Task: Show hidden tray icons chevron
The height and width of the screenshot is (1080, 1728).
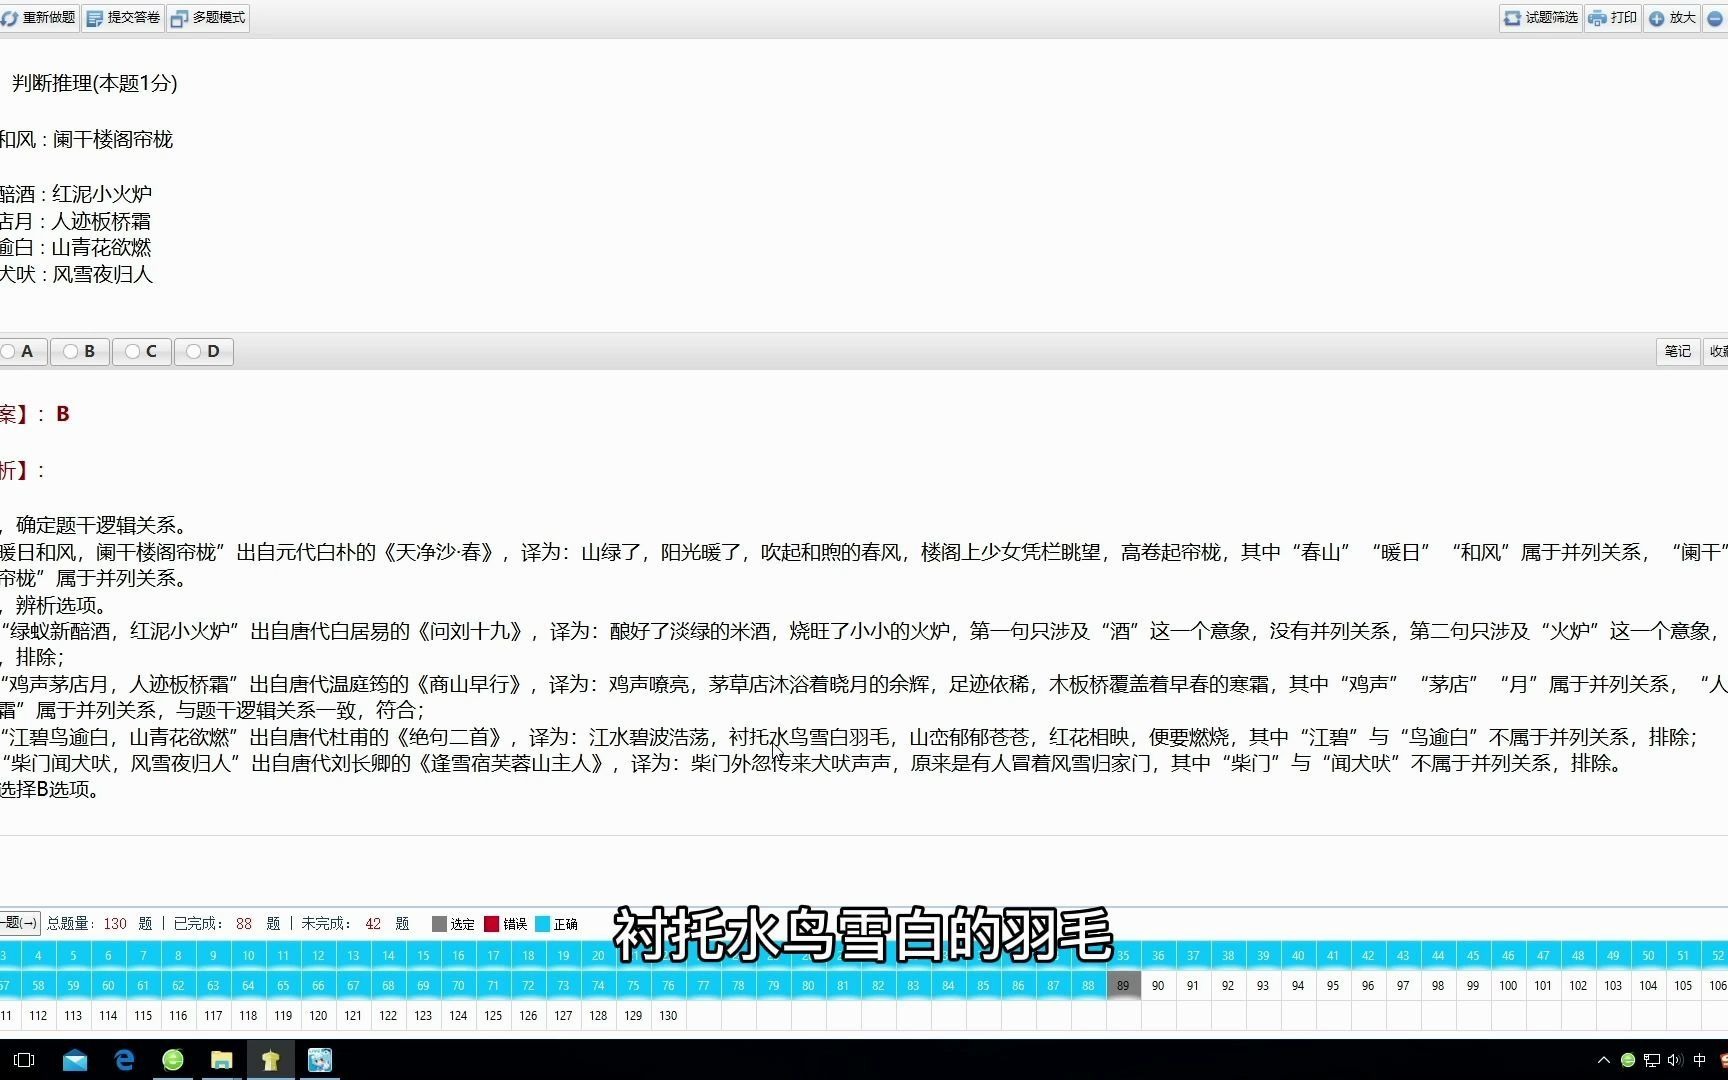Action: click(x=1604, y=1060)
